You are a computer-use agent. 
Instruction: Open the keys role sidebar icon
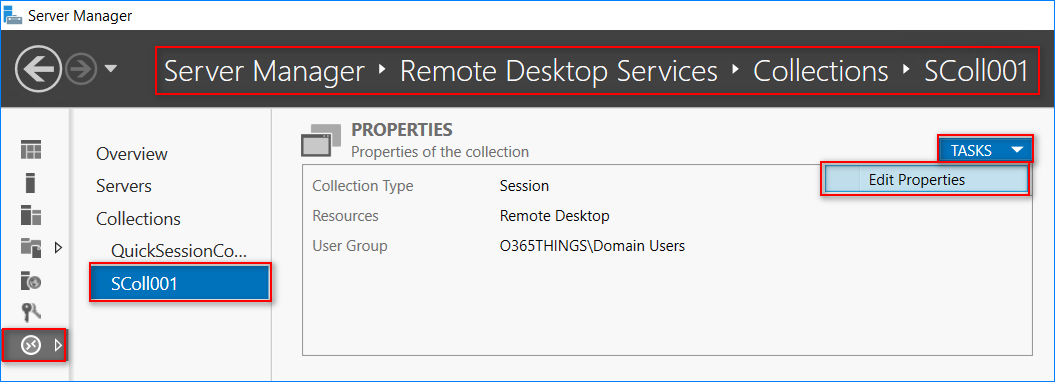[x=31, y=311]
